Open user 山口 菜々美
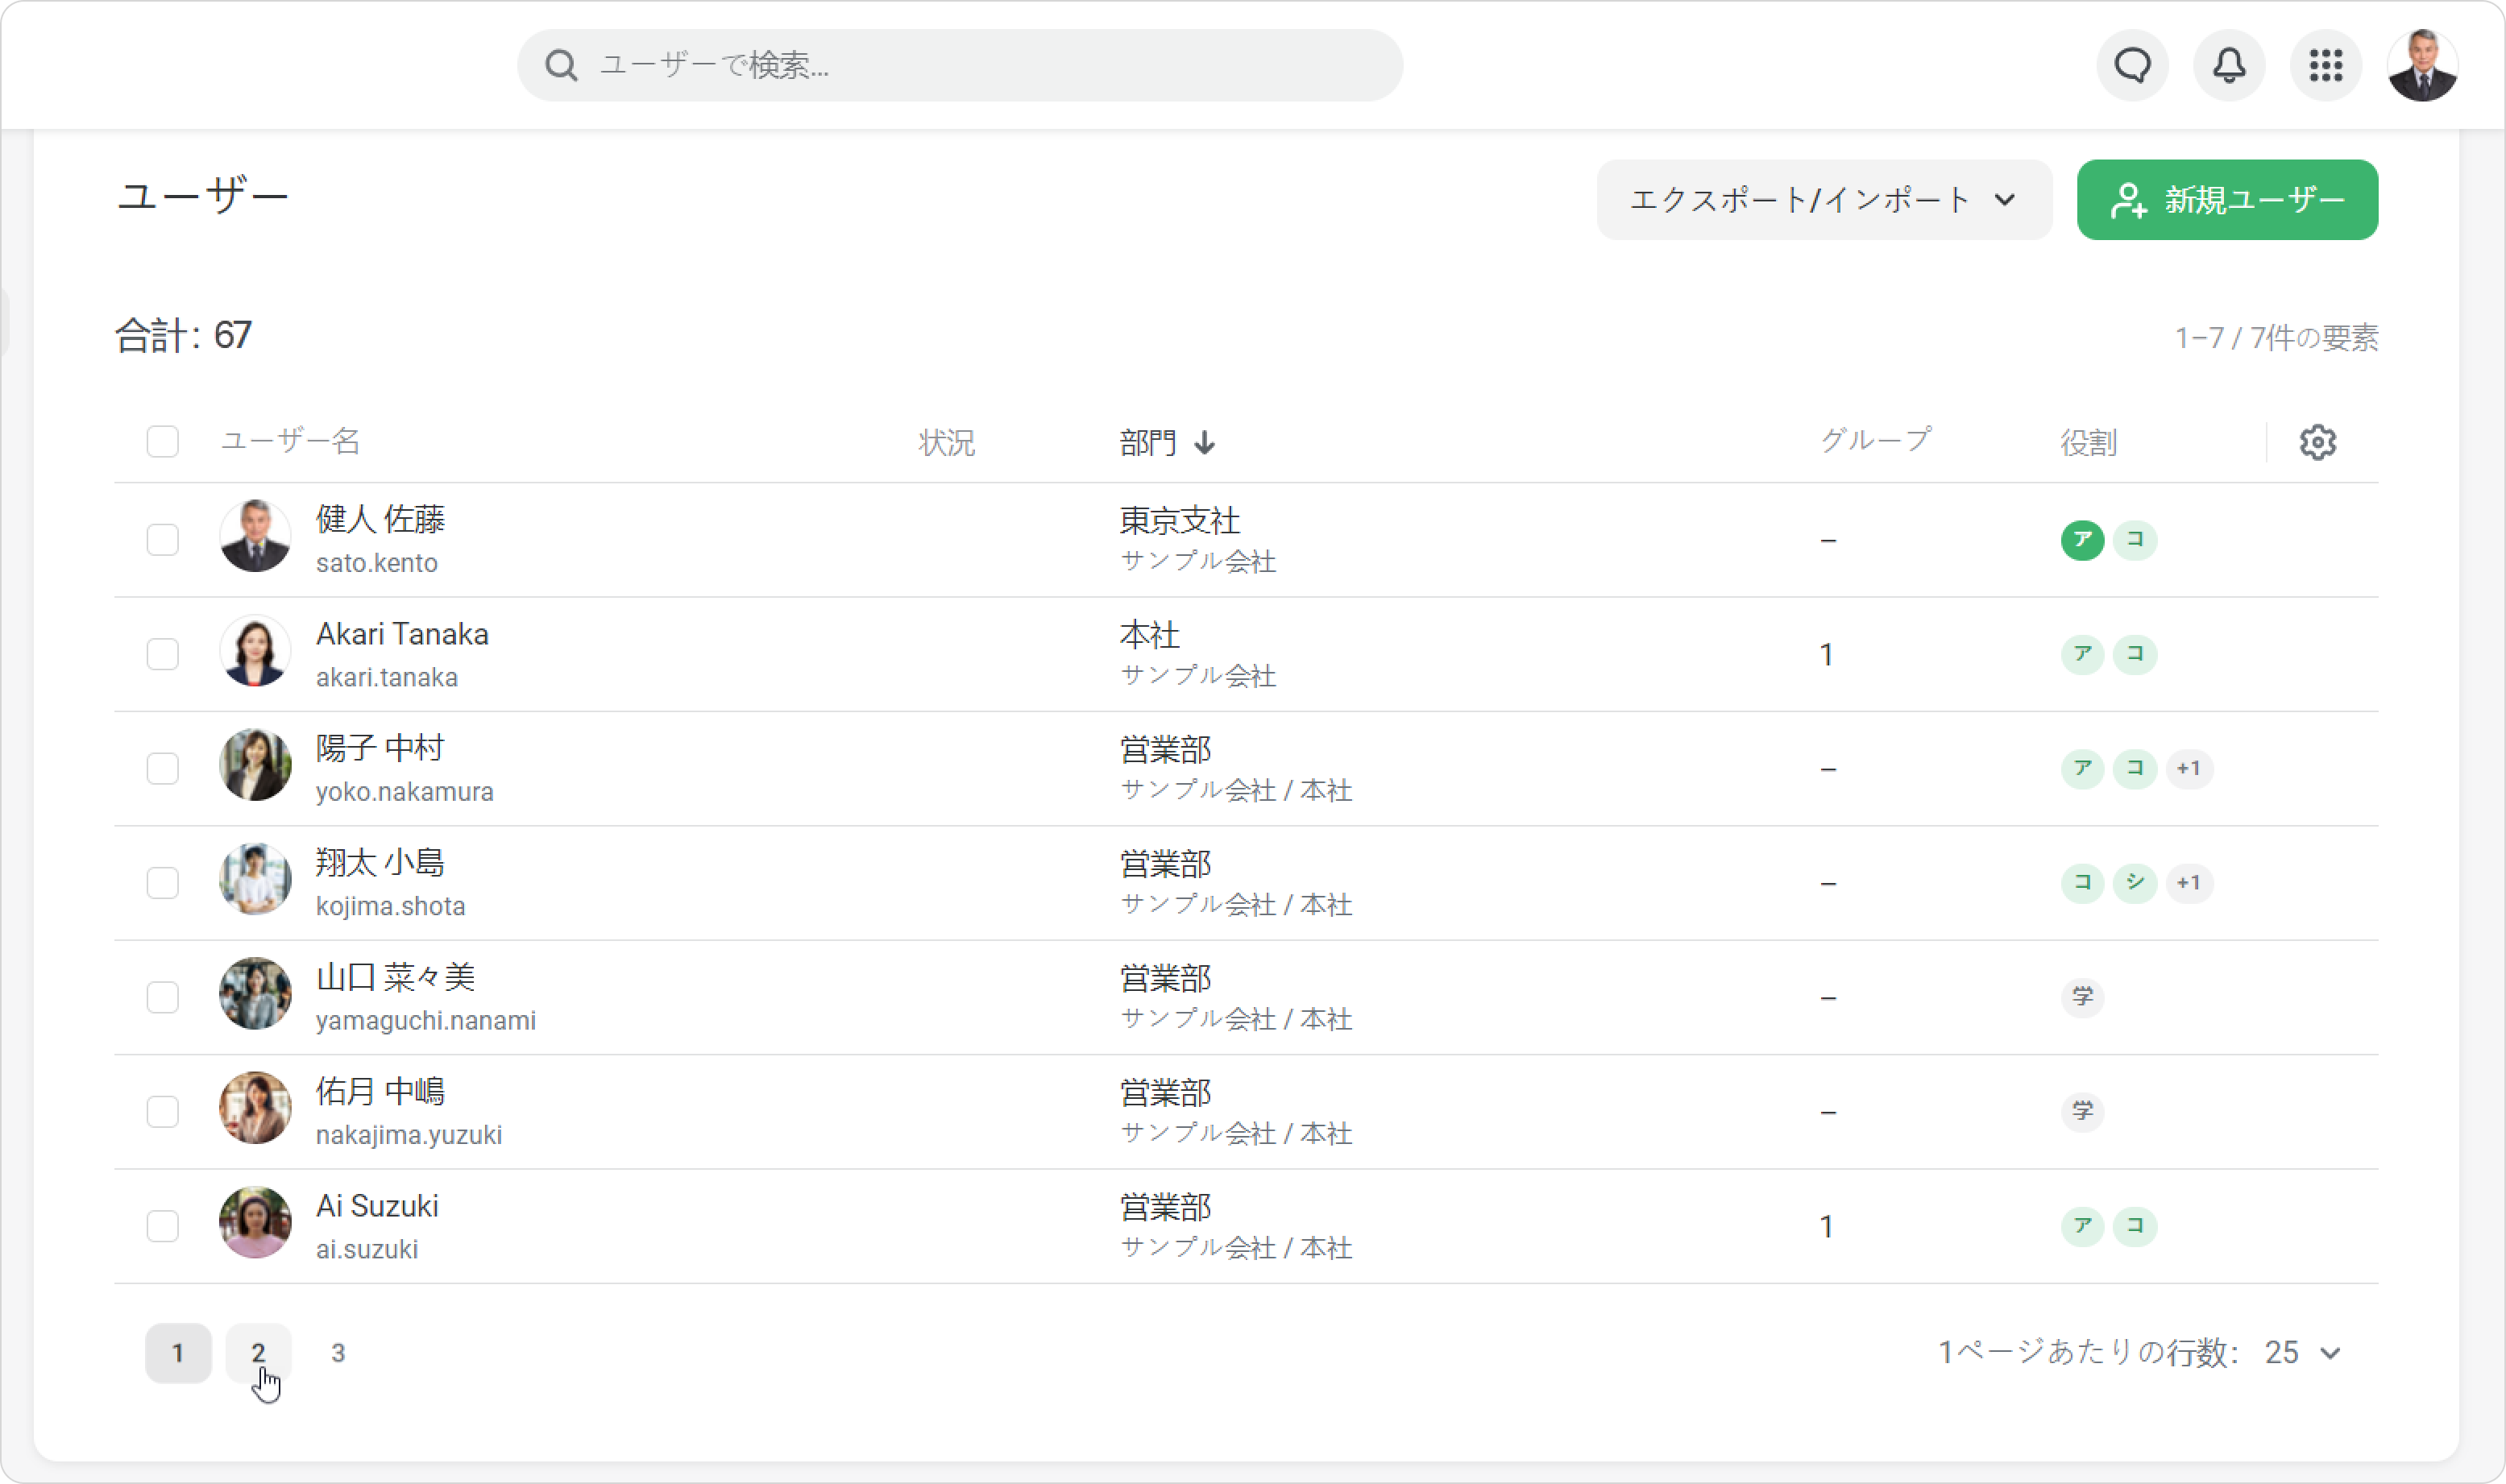Viewport: 2506px width, 1484px height. (395, 977)
